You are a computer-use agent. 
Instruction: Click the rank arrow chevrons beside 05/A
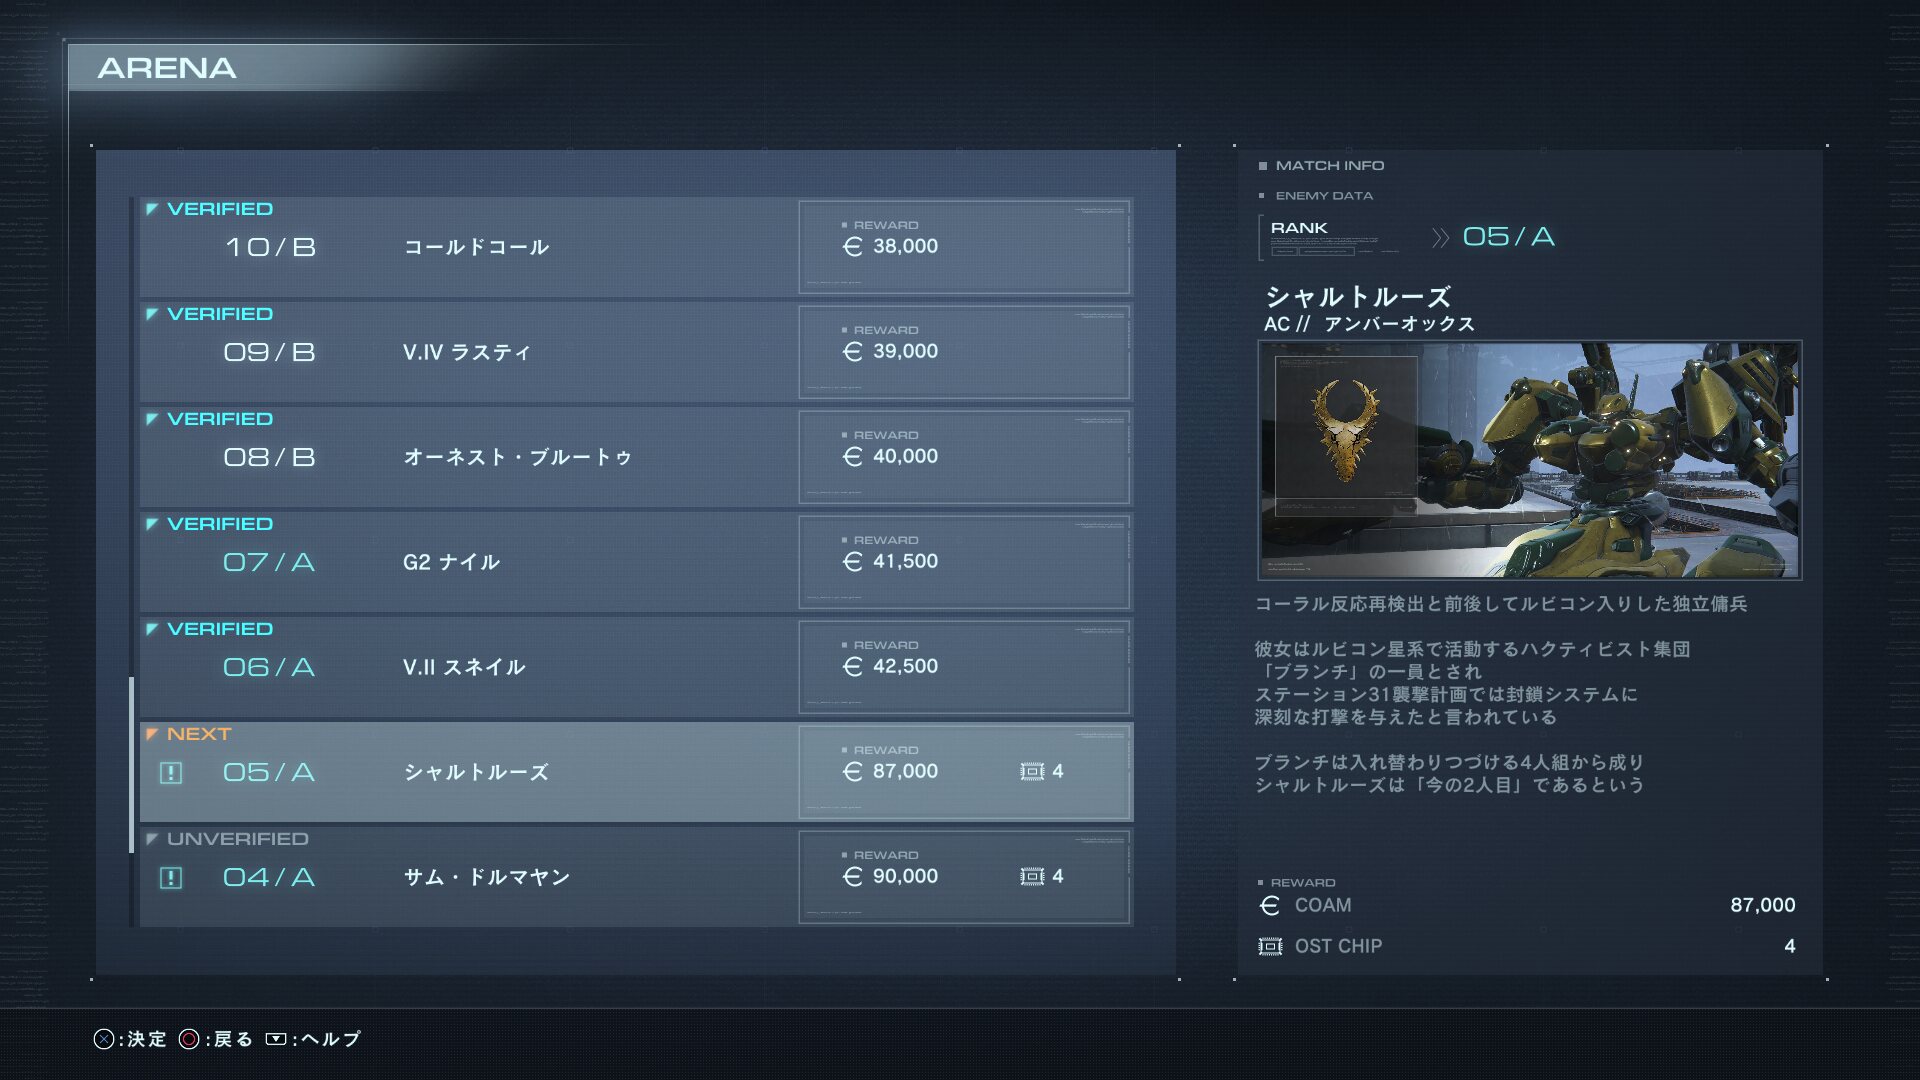point(1440,237)
